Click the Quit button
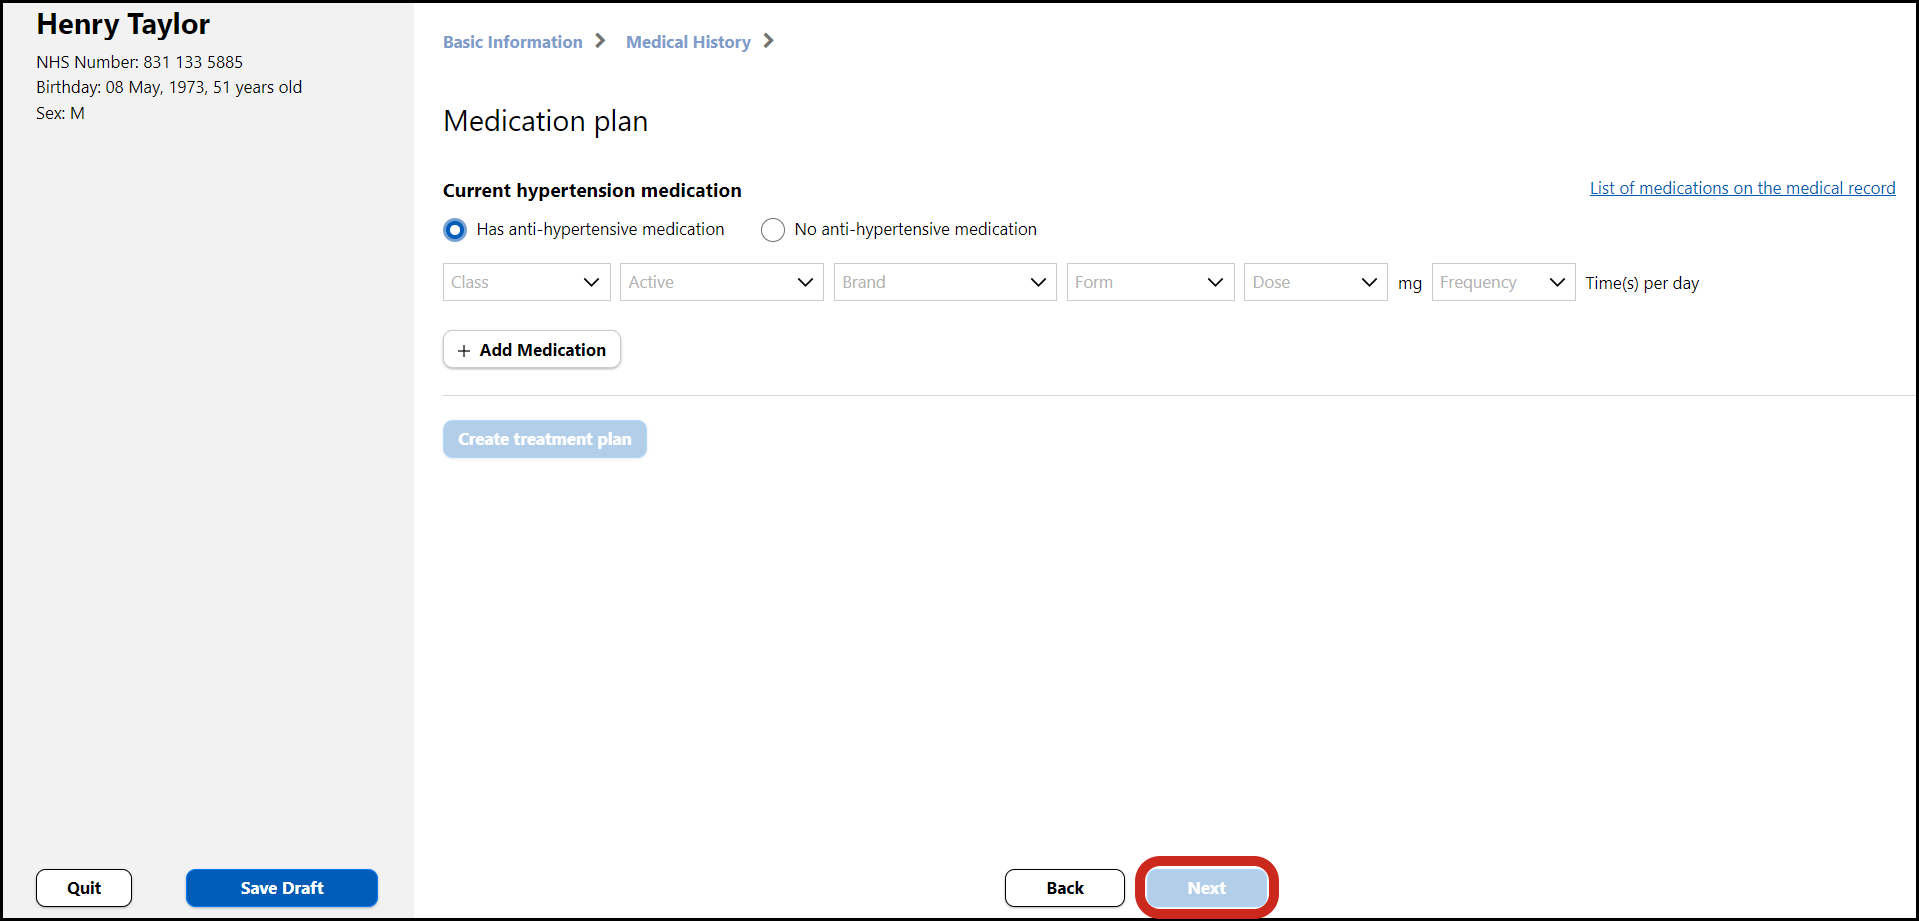 tap(84, 888)
